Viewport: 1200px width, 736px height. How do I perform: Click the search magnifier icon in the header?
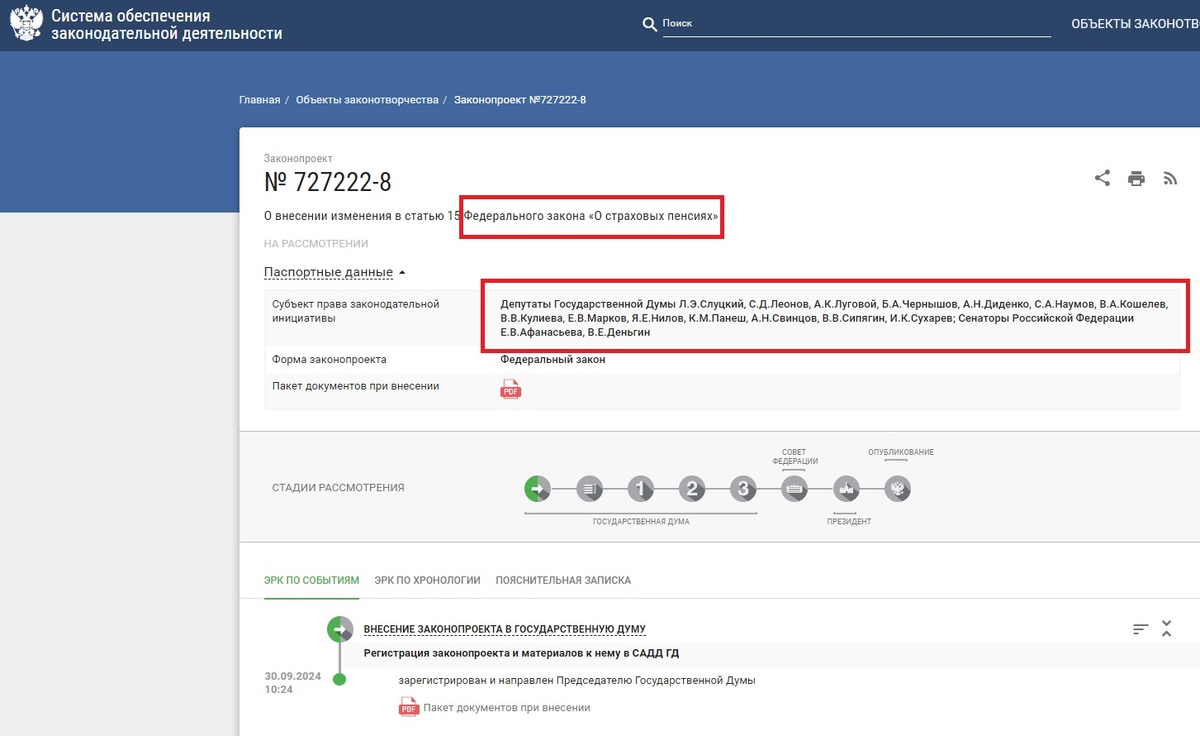pyautogui.click(x=649, y=23)
